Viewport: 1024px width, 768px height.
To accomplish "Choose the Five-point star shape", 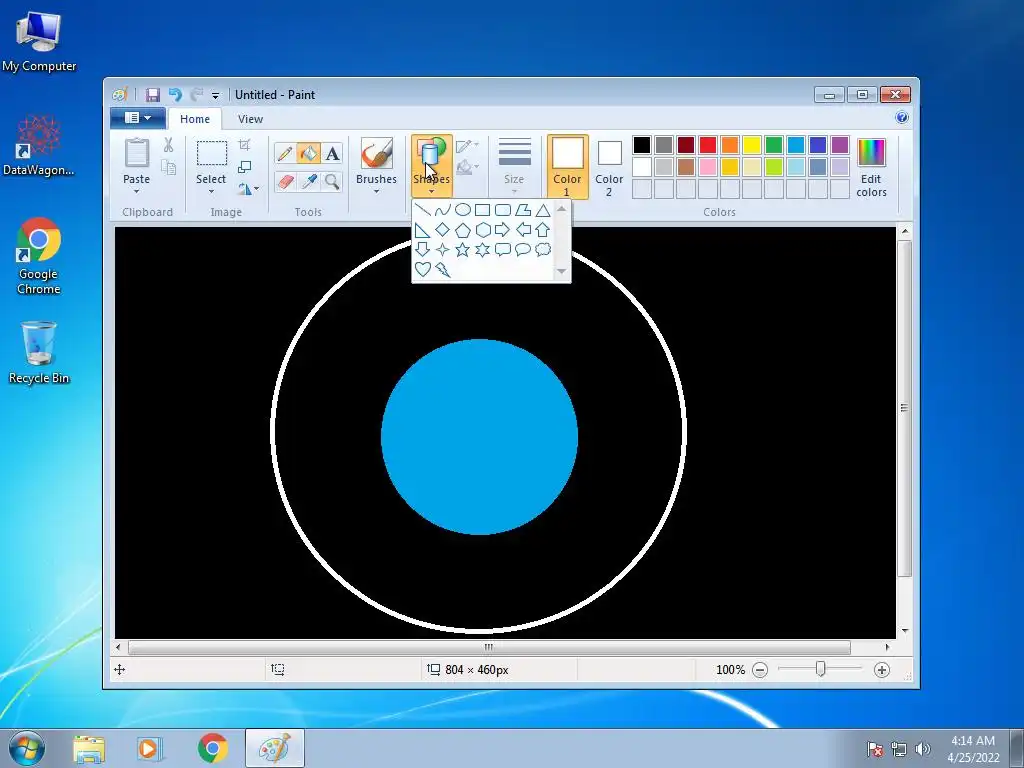I will coord(462,249).
